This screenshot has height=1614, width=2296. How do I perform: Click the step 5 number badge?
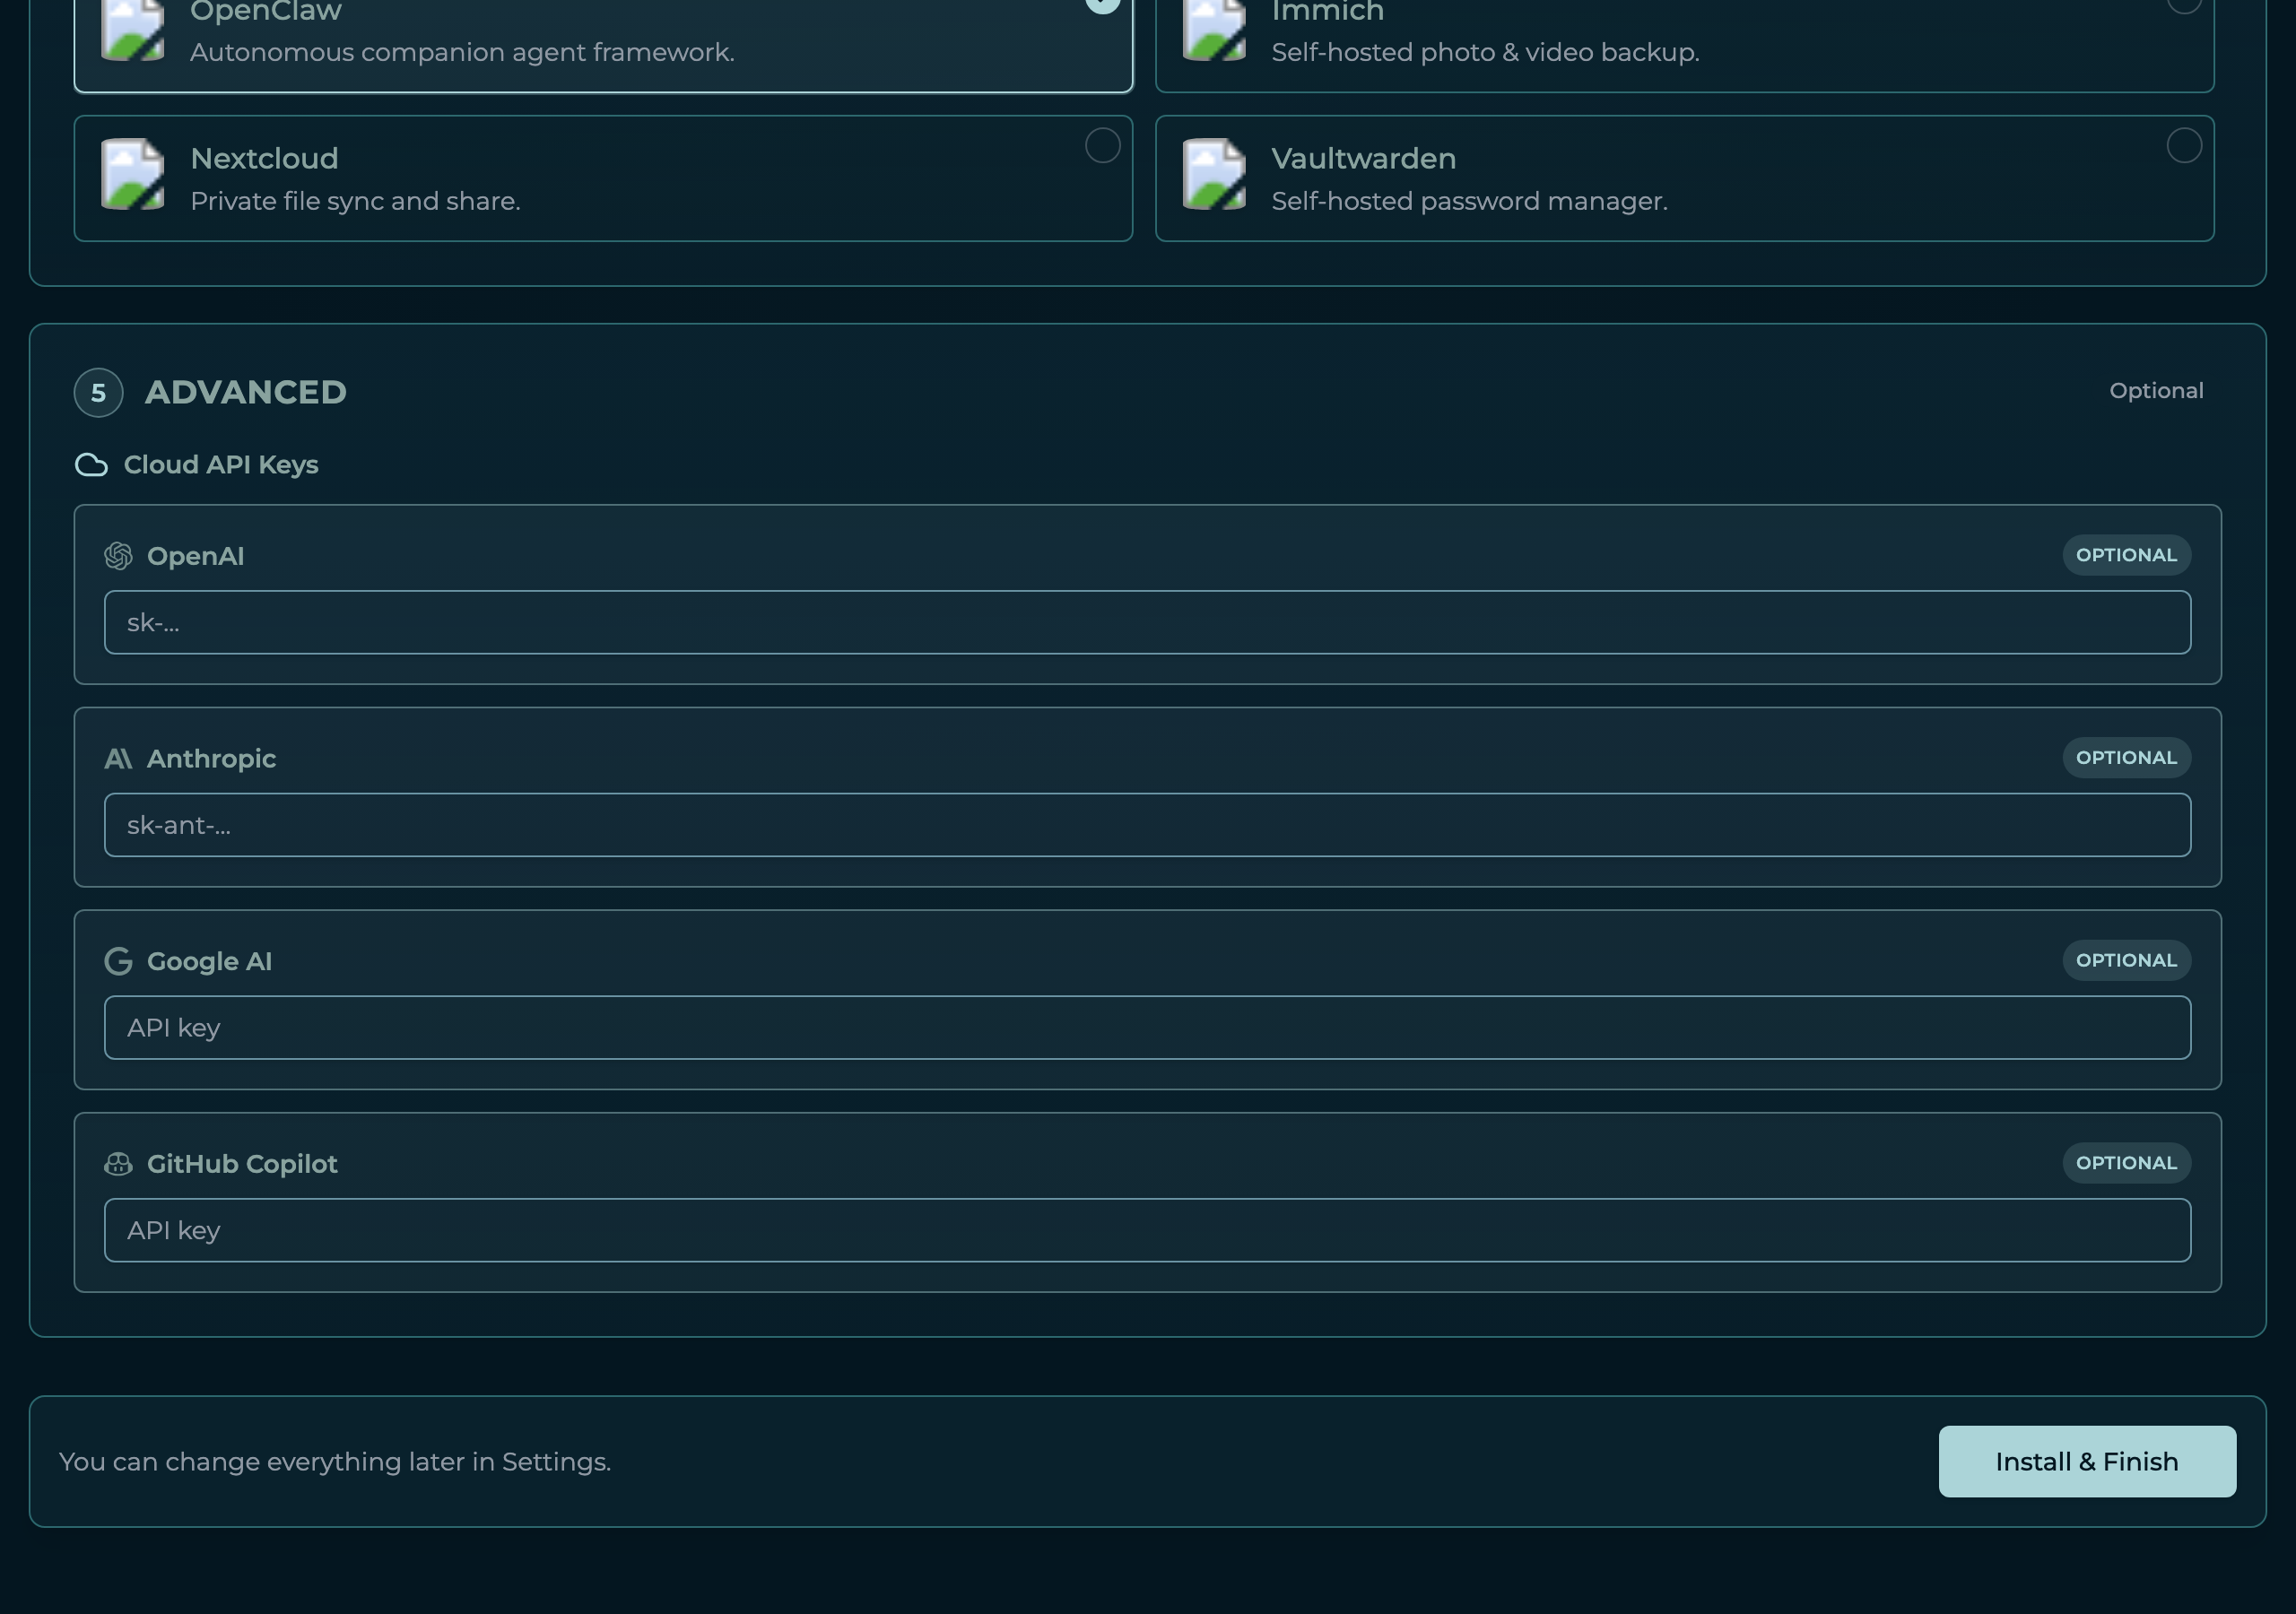coord(98,392)
